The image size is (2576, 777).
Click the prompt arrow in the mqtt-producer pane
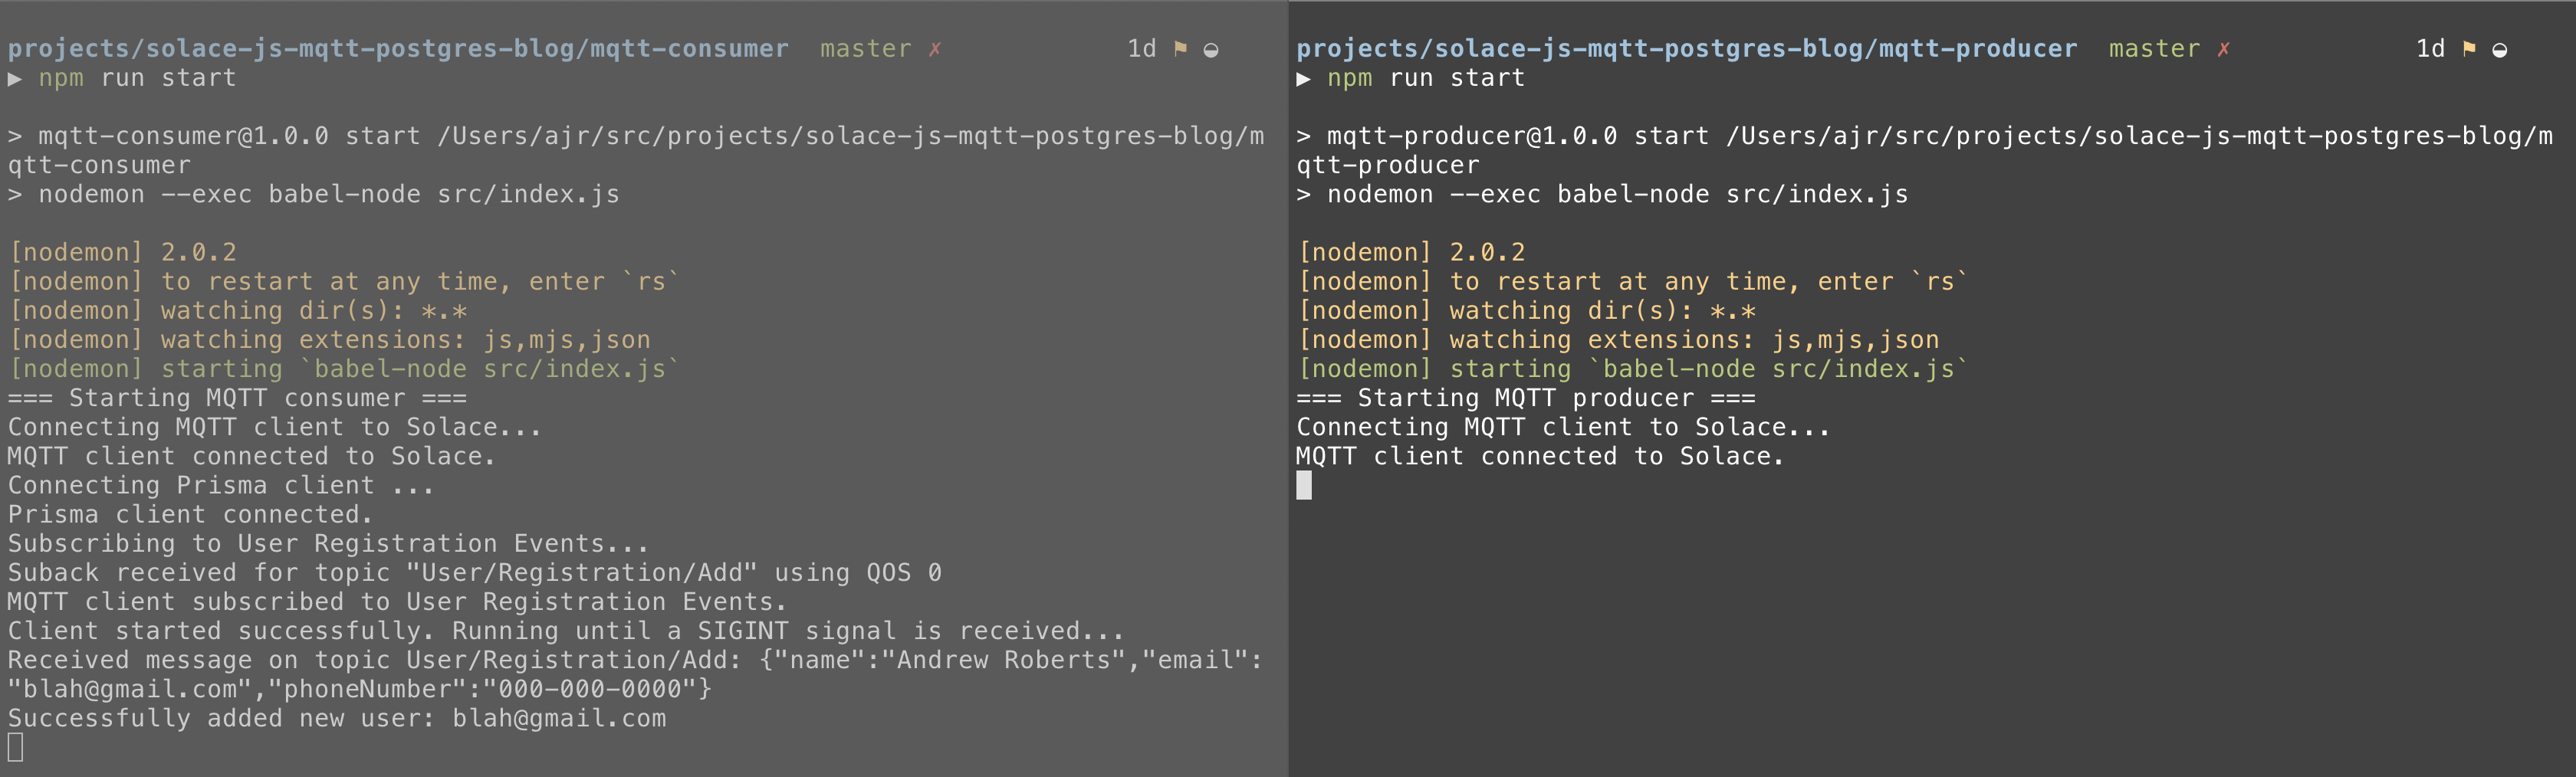click(1303, 78)
